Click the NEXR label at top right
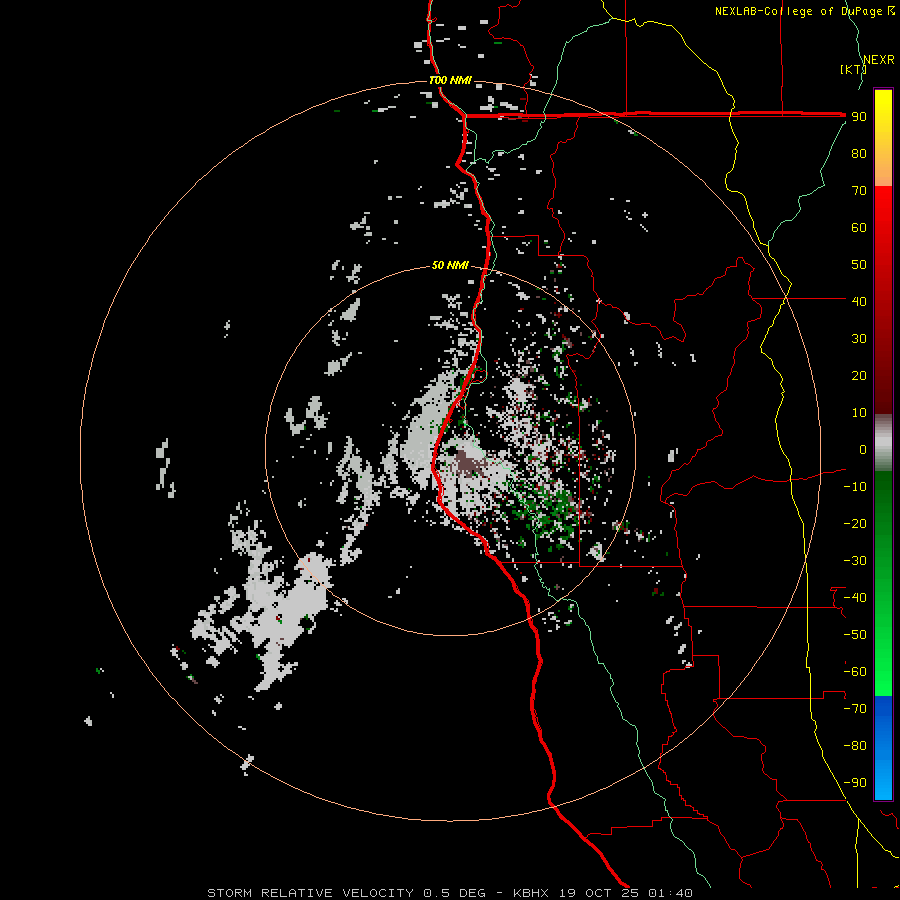The height and width of the screenshot is (900, 900). click(x=879, y=60)
